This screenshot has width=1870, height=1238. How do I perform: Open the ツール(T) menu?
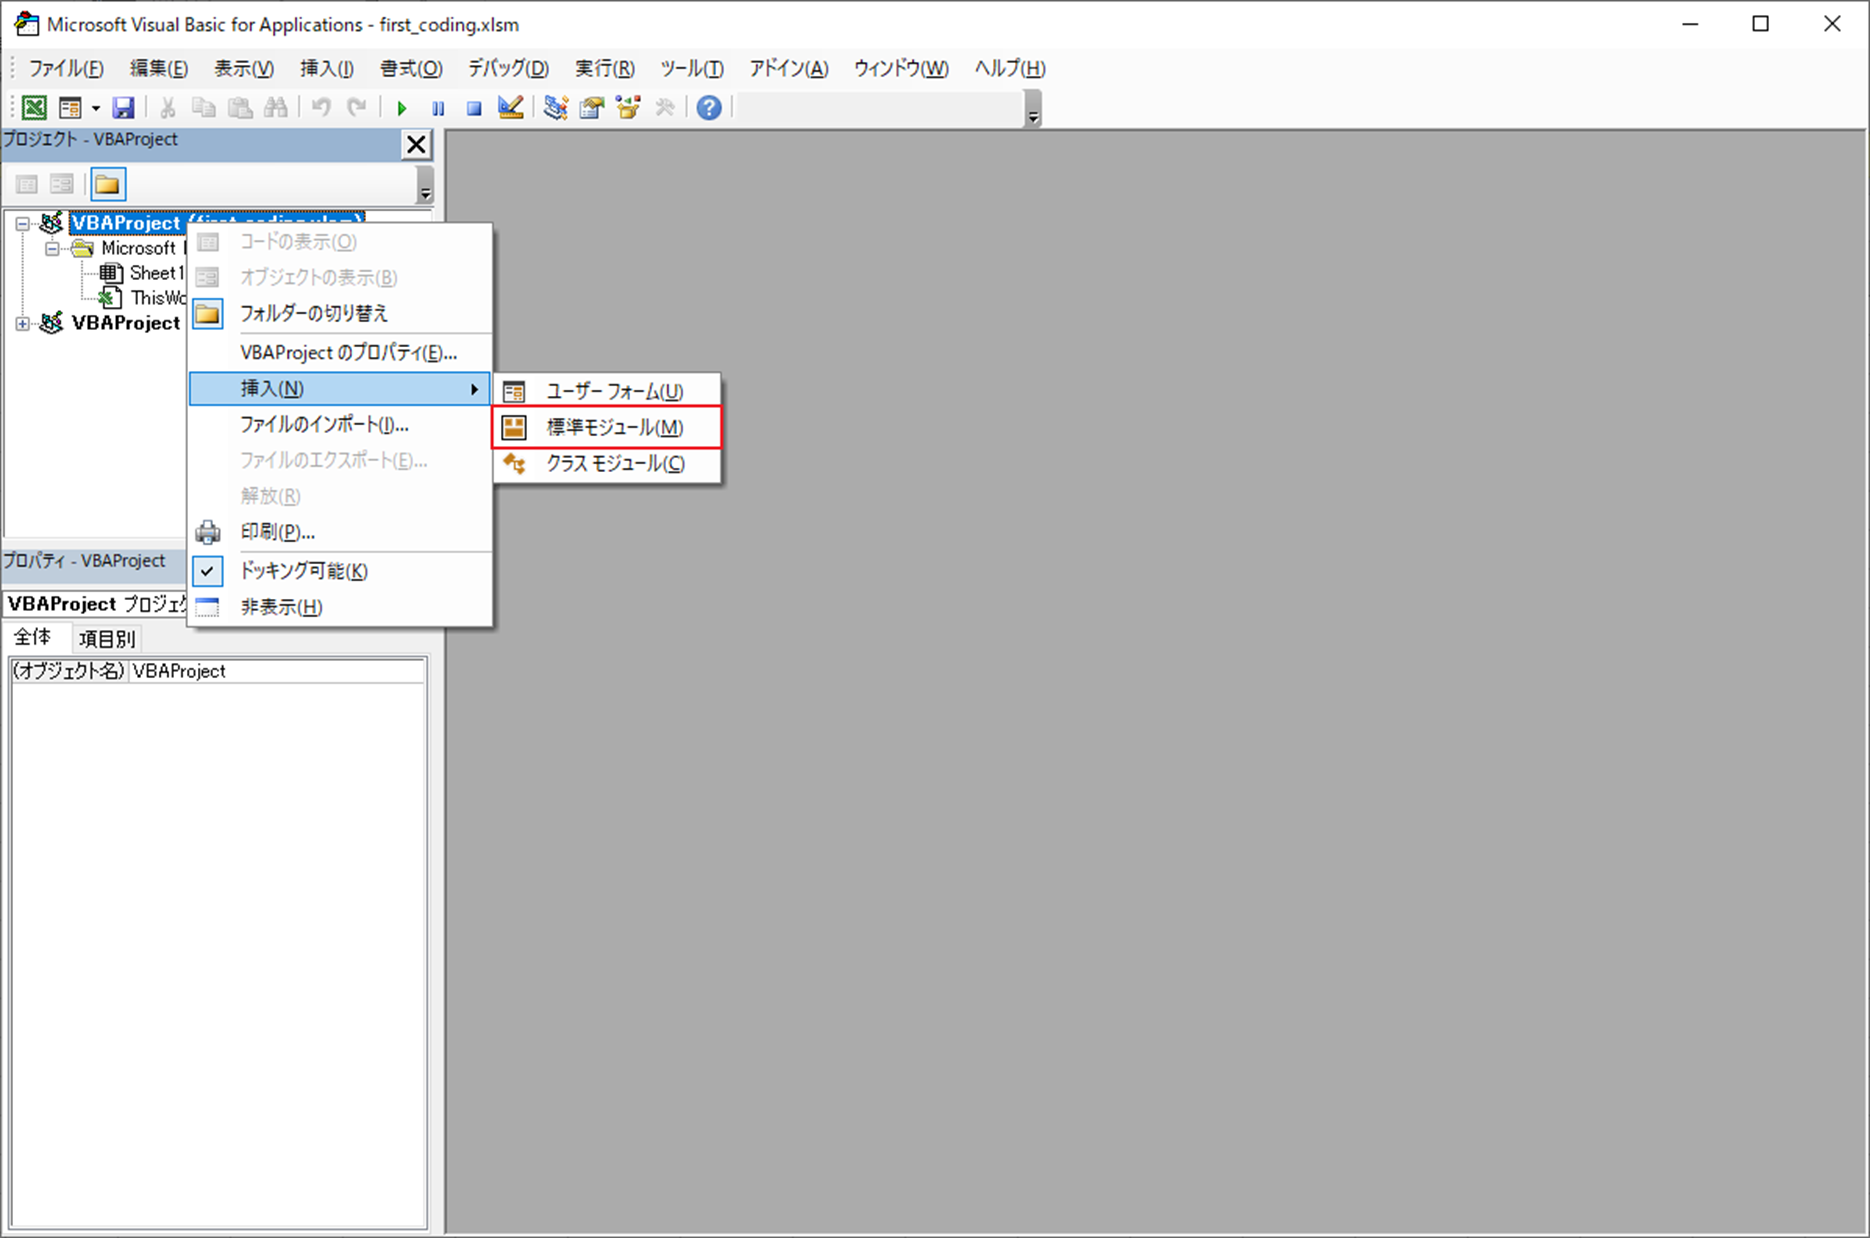tap(691, 68)
